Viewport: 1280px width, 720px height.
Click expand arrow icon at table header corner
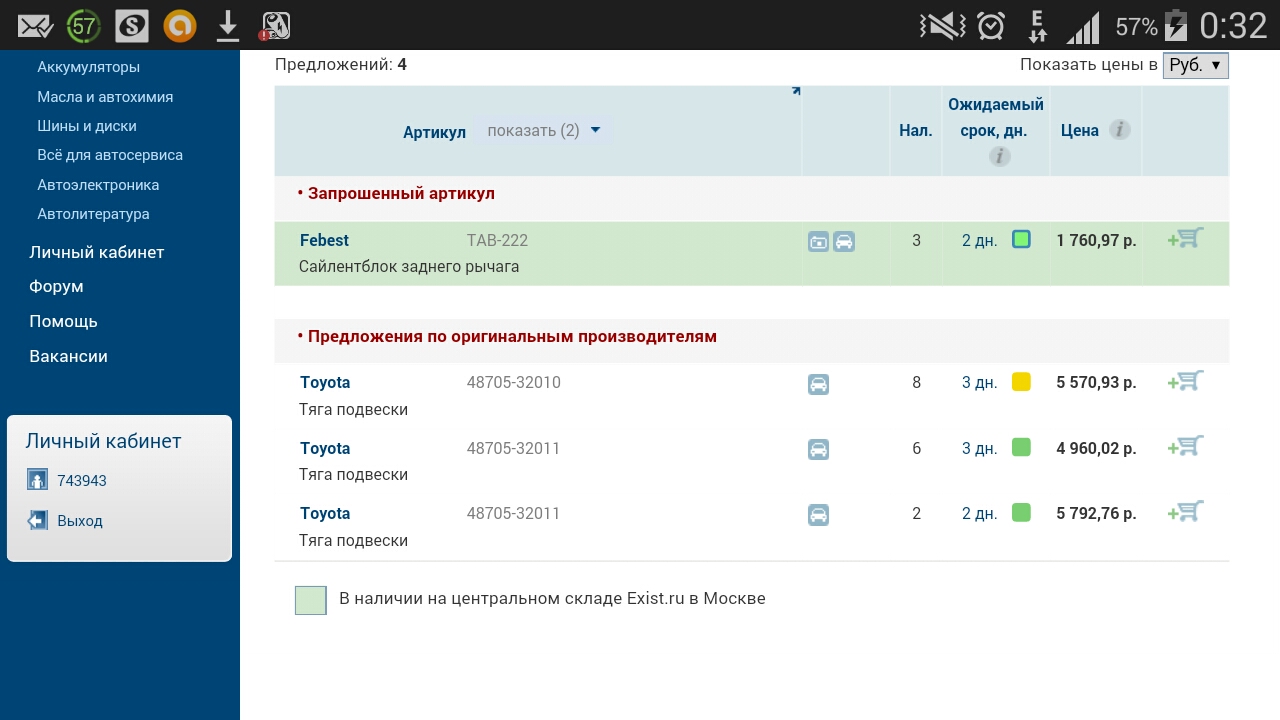tap(796, 91)
